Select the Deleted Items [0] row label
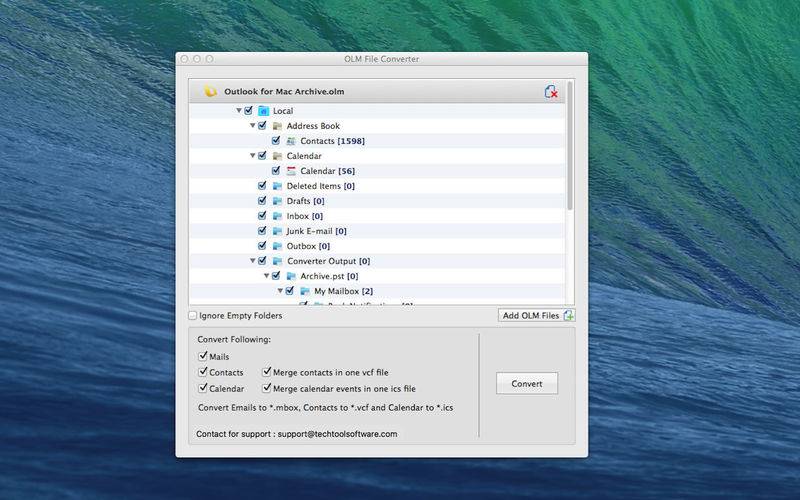 coord(321,186)
